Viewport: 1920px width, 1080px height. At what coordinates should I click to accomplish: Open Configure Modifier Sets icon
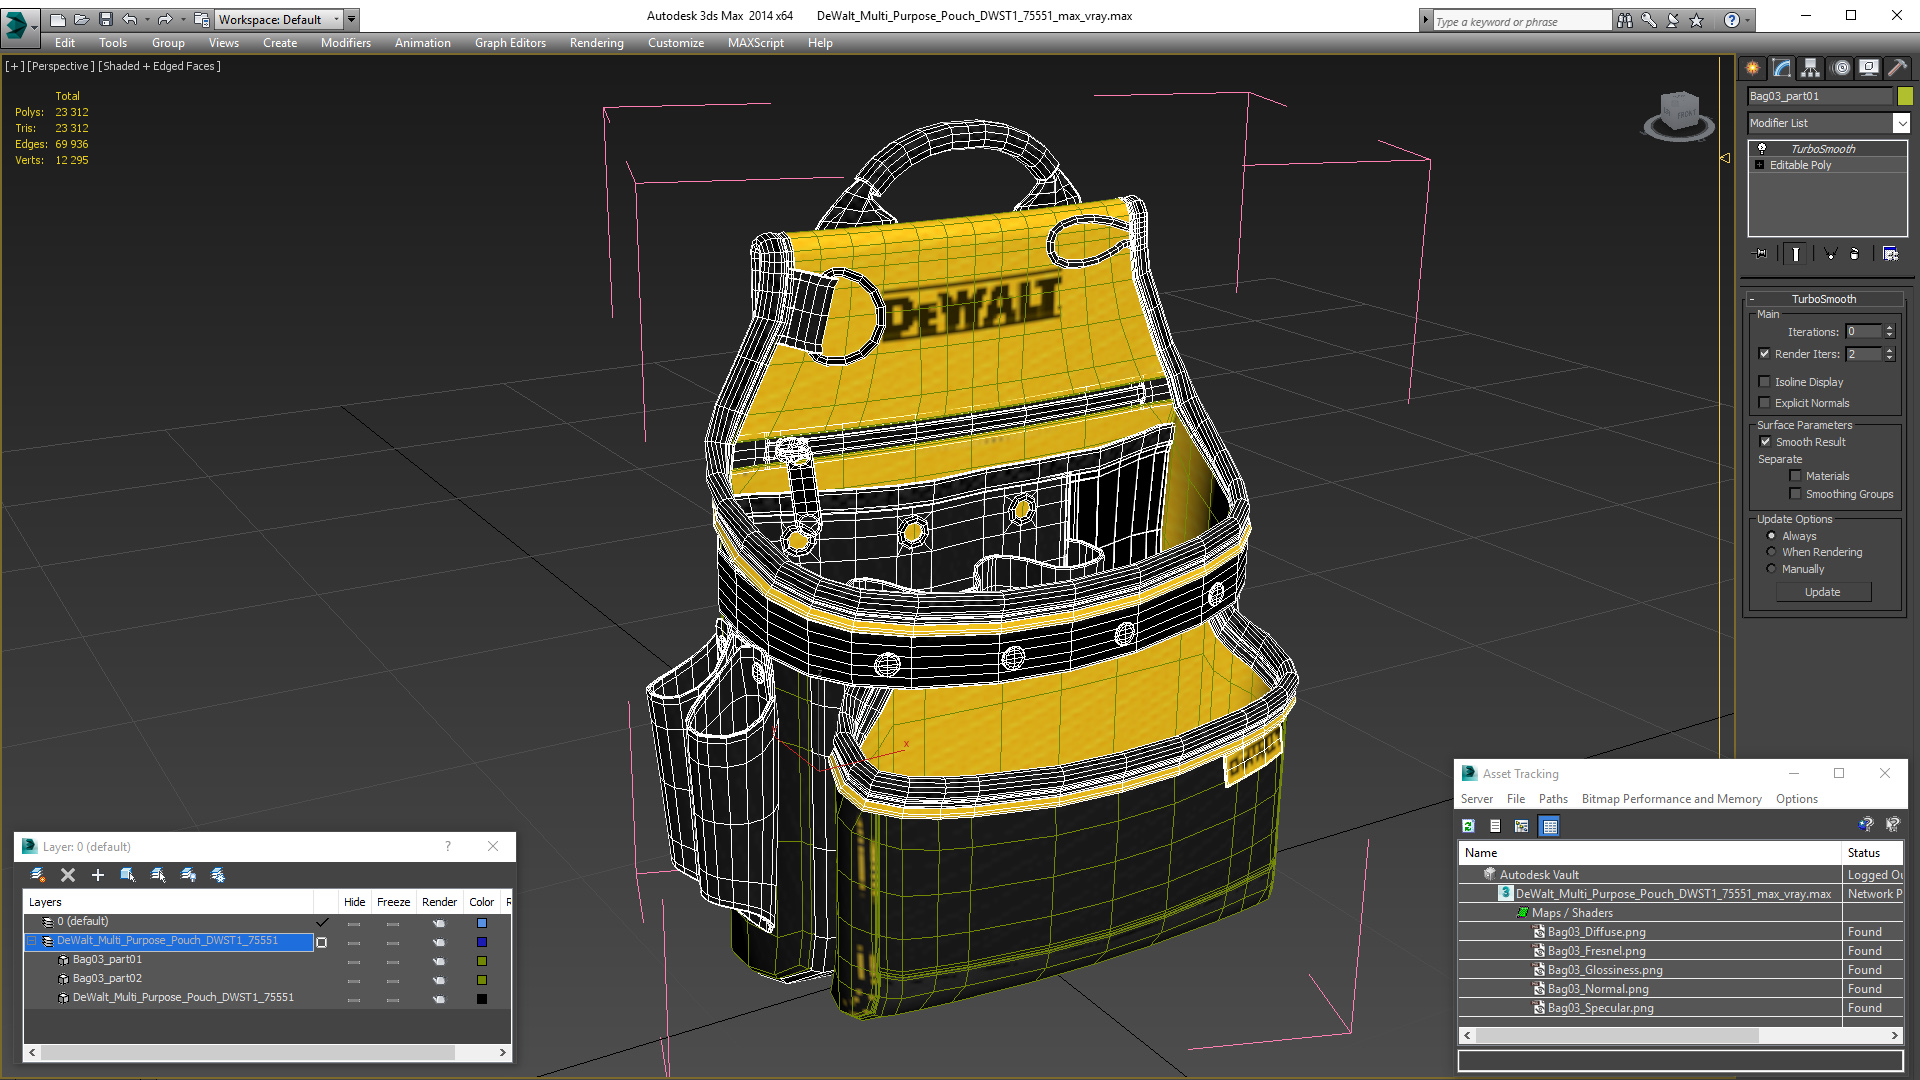(1890, 254)
